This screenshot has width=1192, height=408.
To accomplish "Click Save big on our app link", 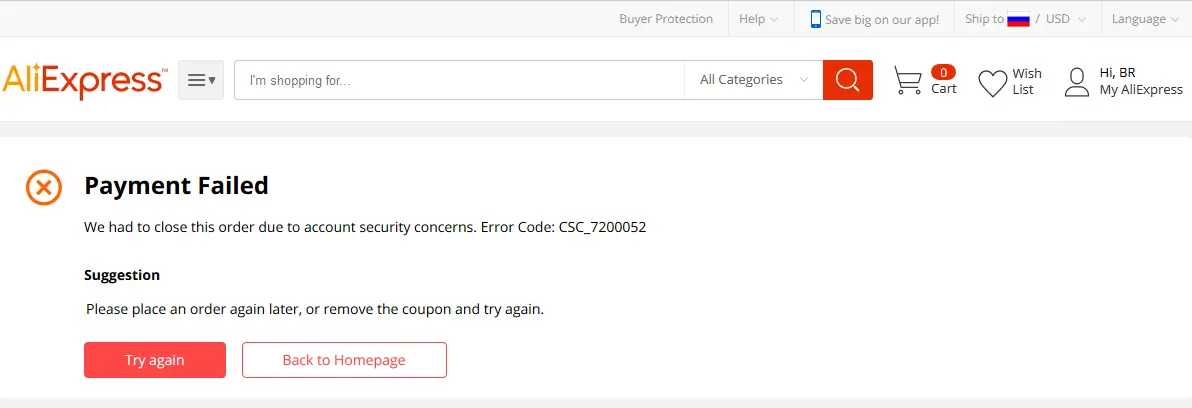I will click(882, 20).
